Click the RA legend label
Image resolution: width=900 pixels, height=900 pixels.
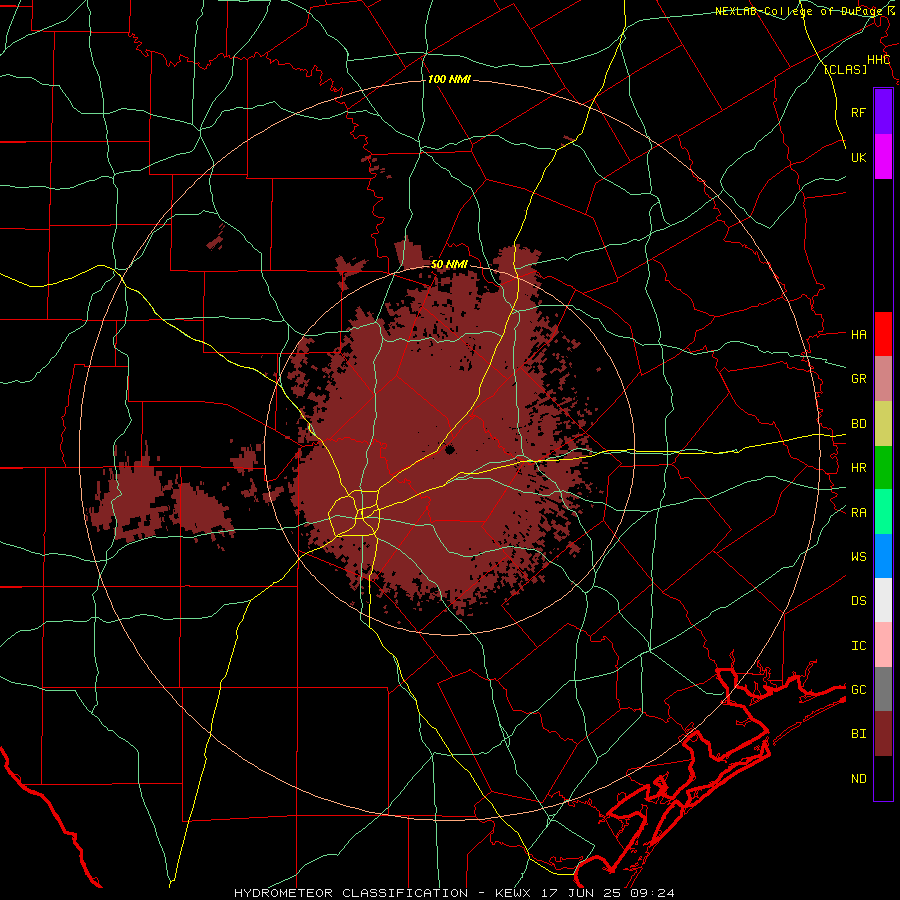[858, 513]
